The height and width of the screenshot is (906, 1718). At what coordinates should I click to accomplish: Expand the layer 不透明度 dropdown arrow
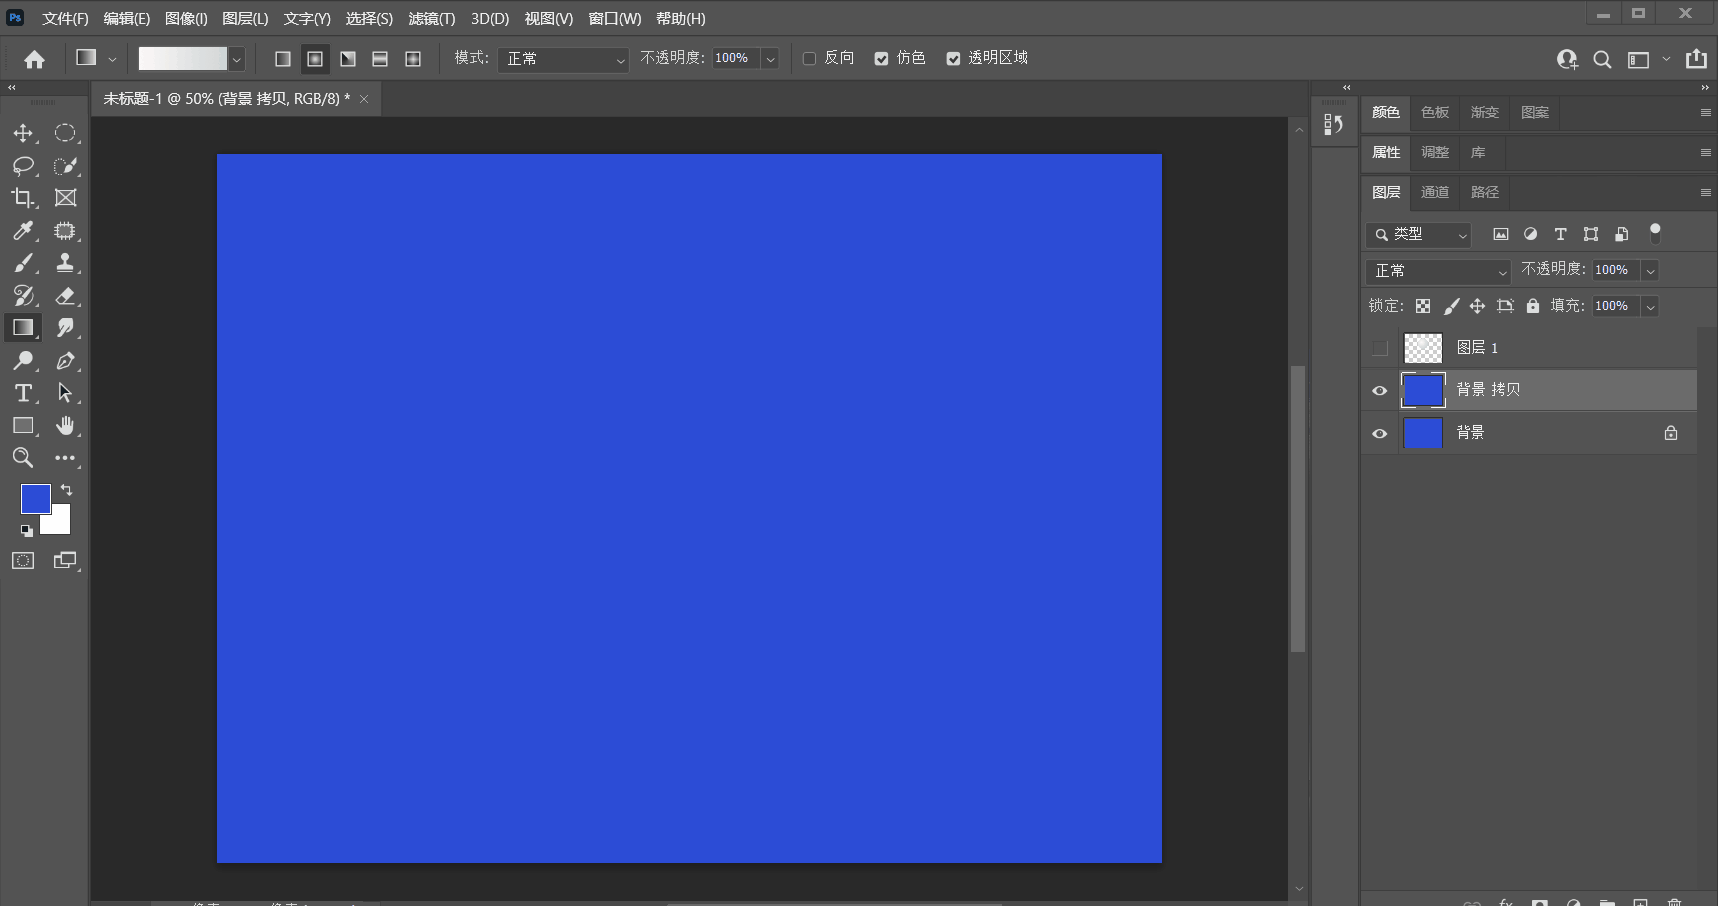coord(1651,270)
